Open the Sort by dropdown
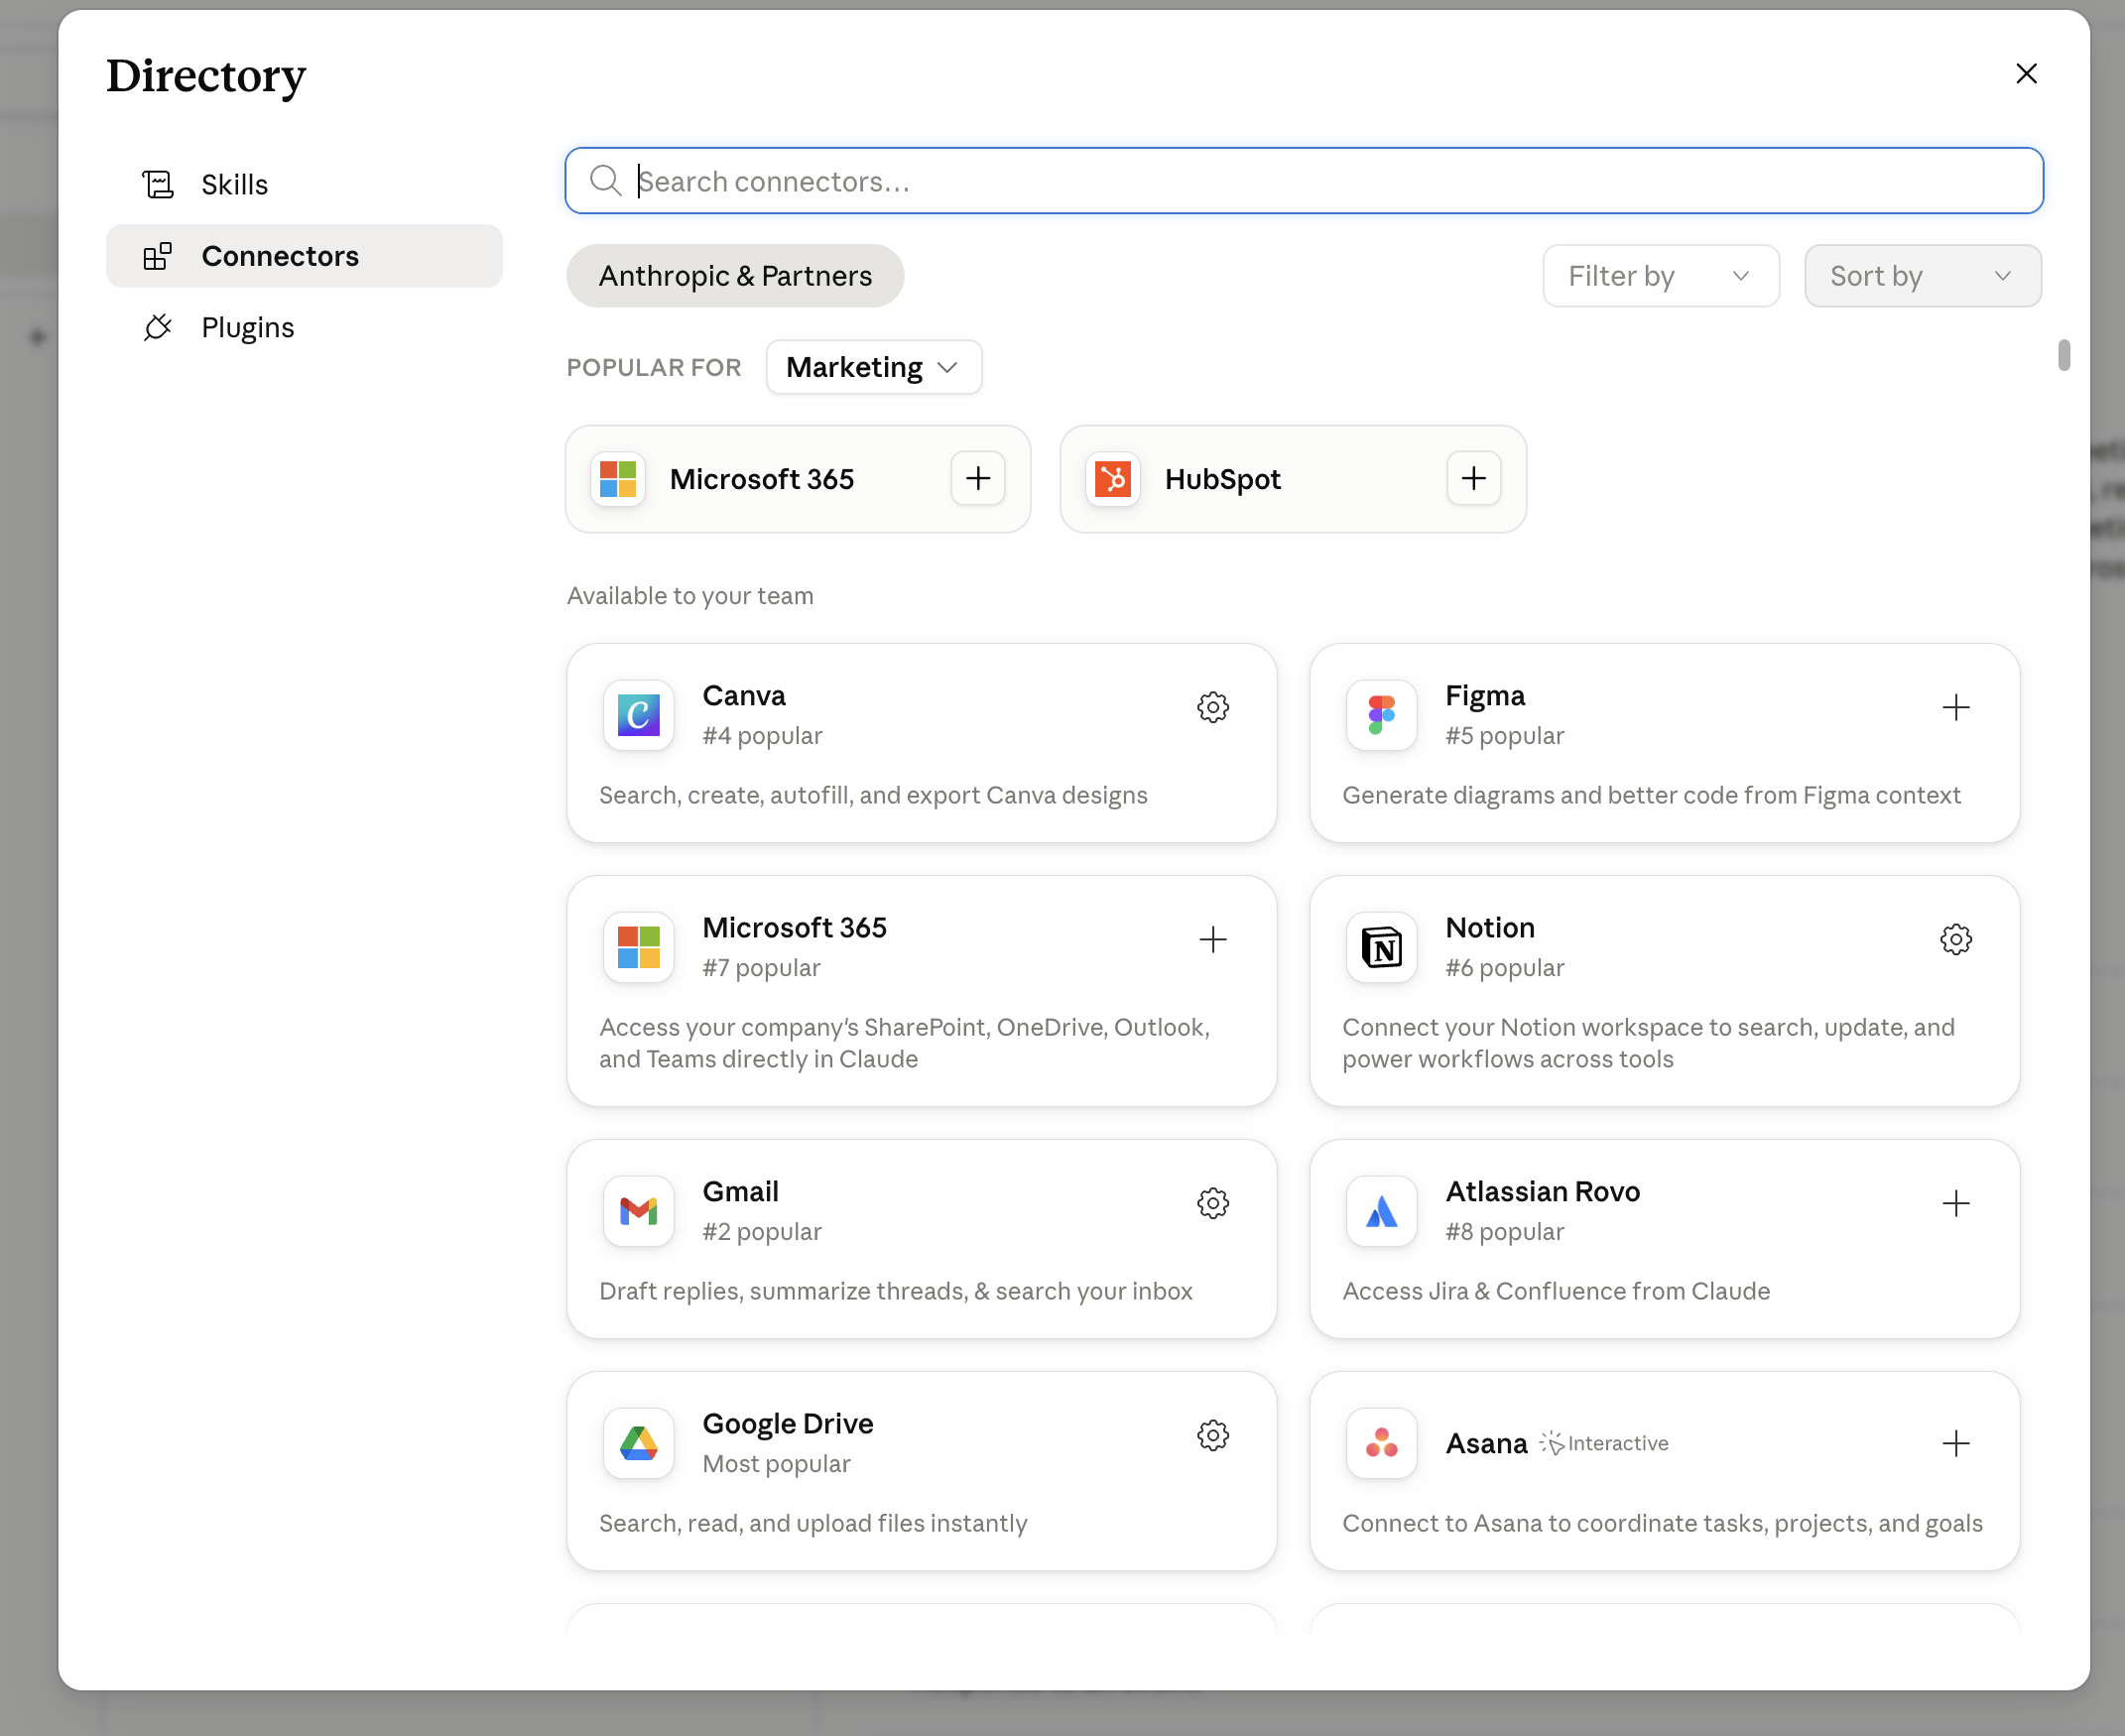2125x1736 pixels. [x=1922, y=276]
